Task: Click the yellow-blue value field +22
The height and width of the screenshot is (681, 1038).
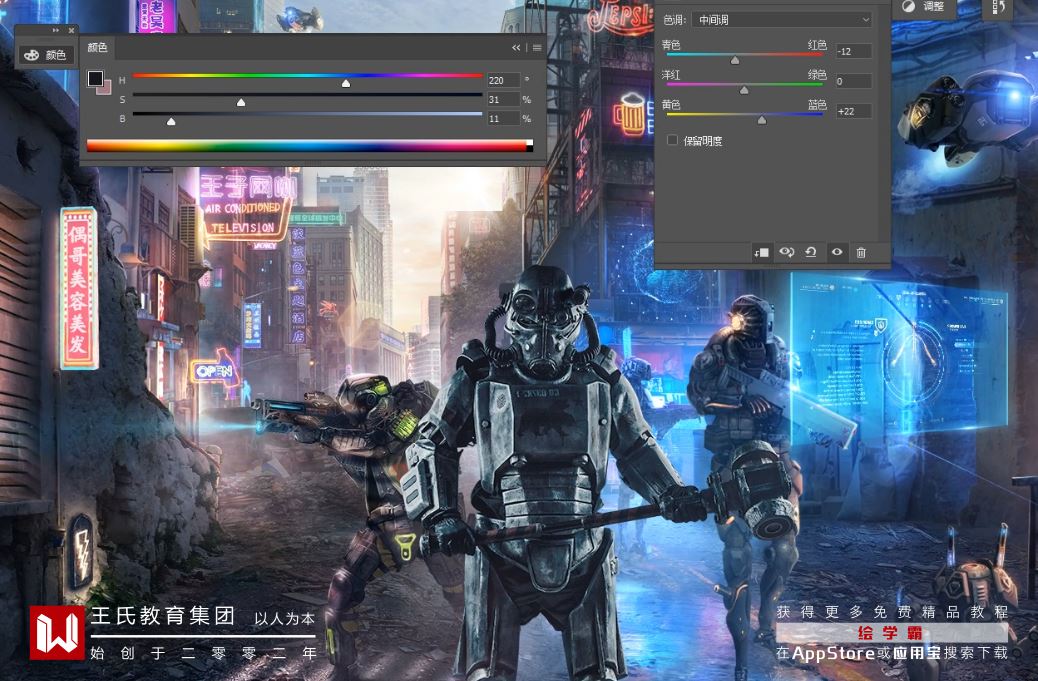Action: (853, 111)
